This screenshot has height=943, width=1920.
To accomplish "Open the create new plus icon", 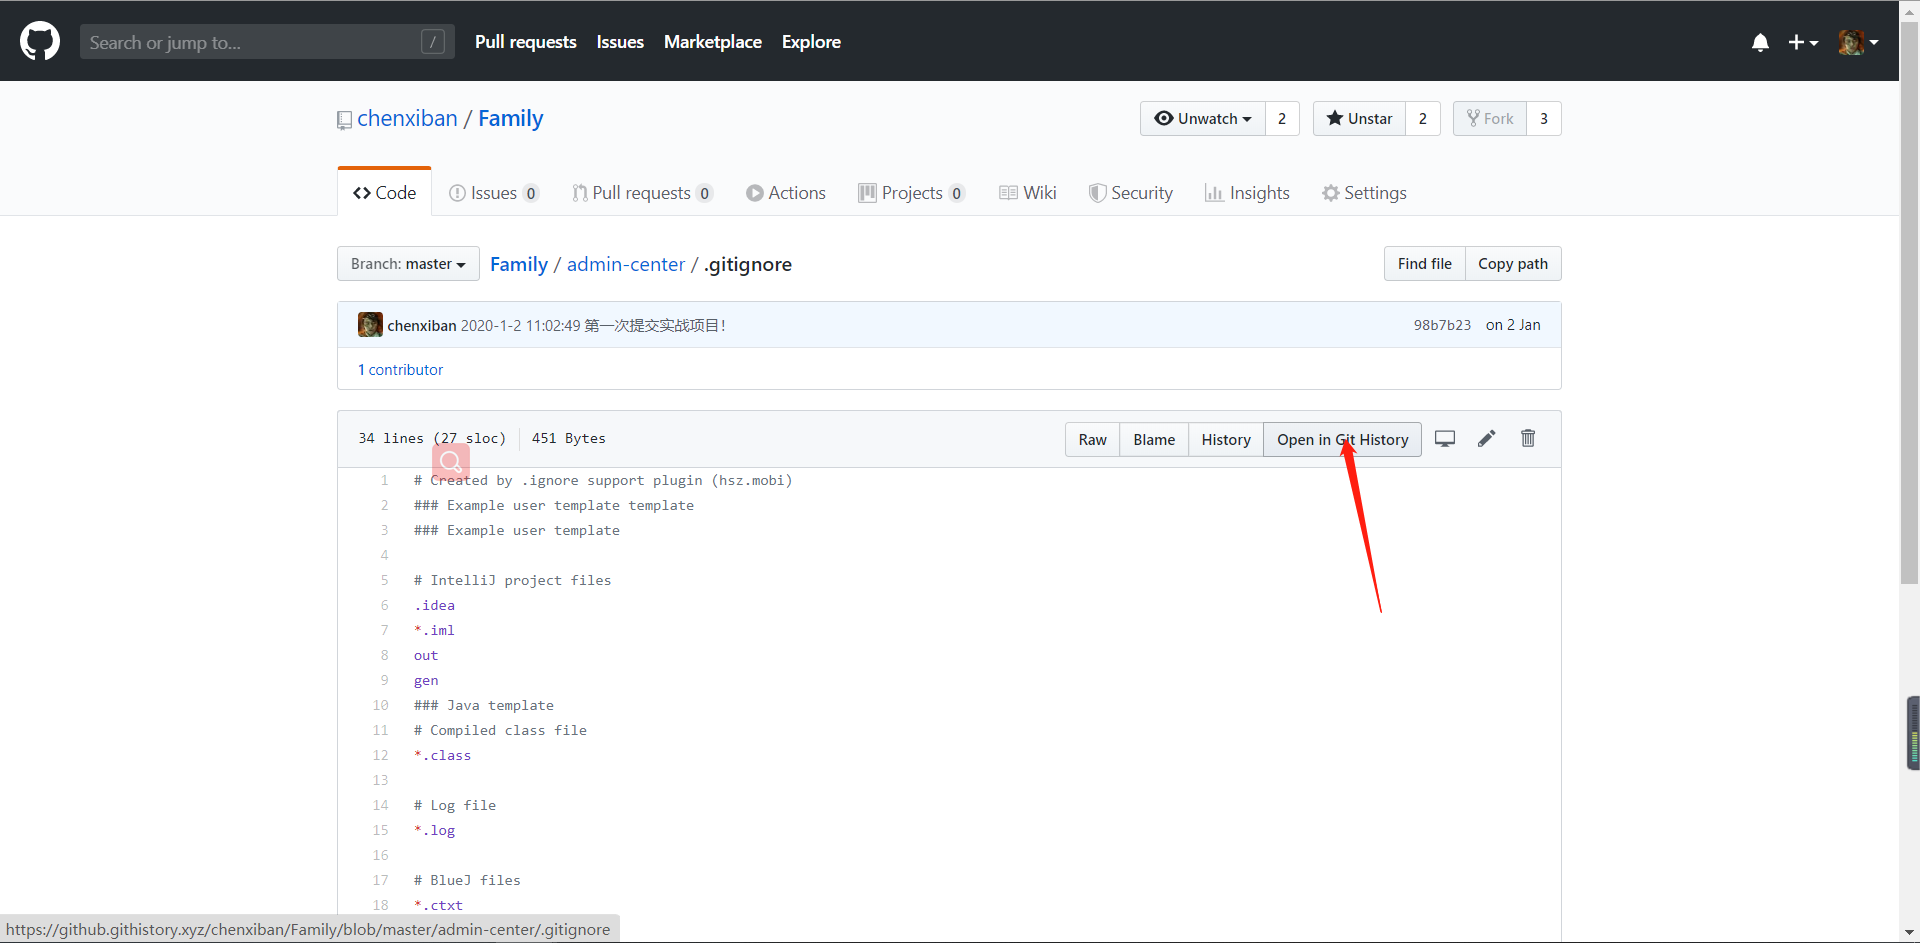I will point(1798,42).
